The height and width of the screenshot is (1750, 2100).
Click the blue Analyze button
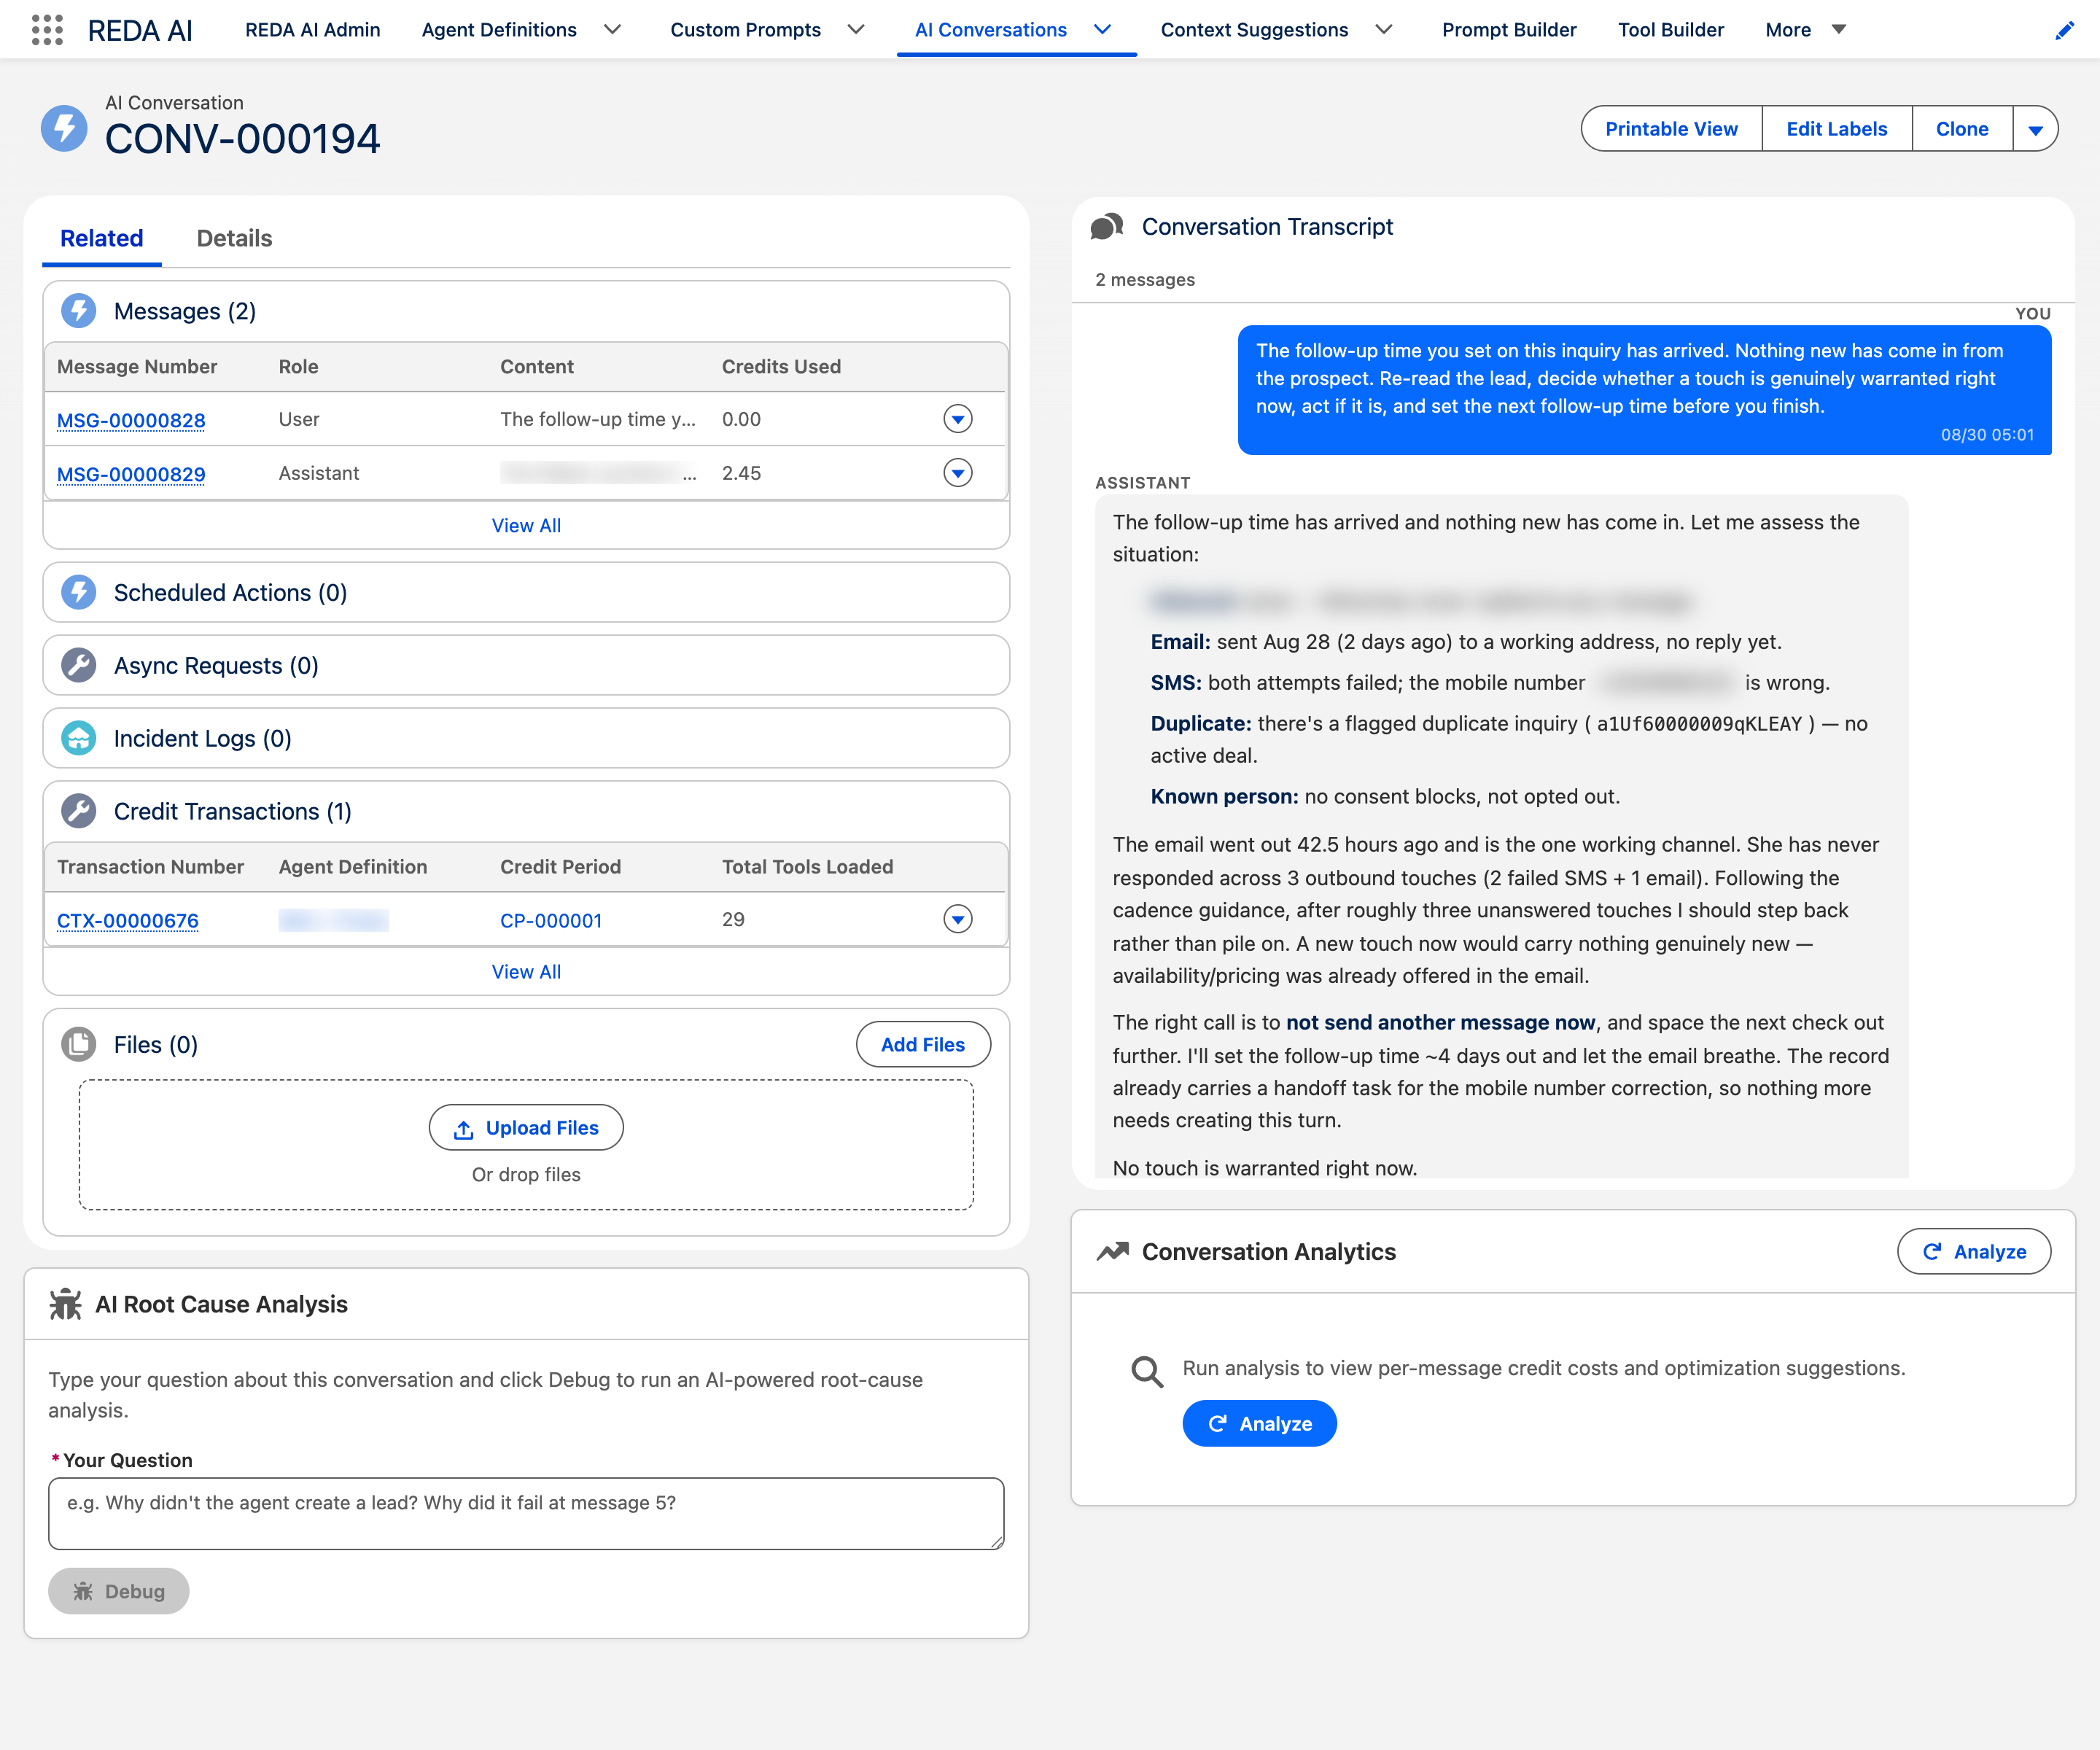pyautogui.click(x=1259, y=1423)
